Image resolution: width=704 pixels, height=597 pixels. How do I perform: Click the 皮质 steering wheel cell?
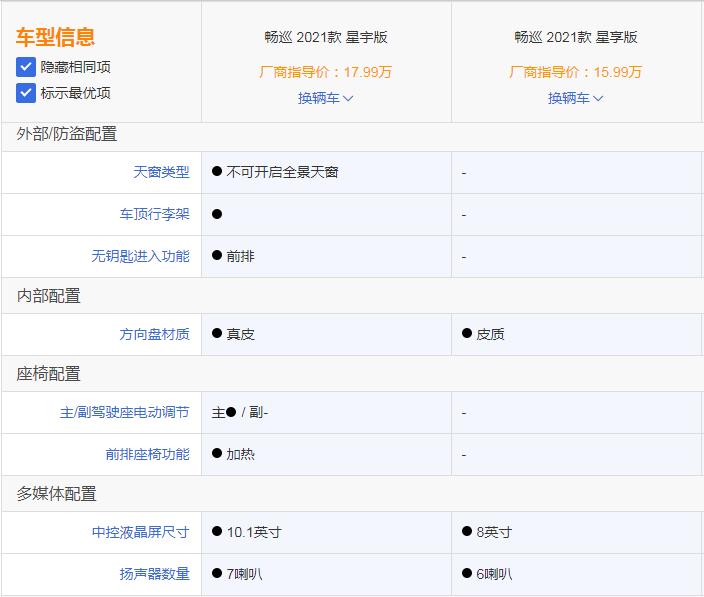coord(576,334)
